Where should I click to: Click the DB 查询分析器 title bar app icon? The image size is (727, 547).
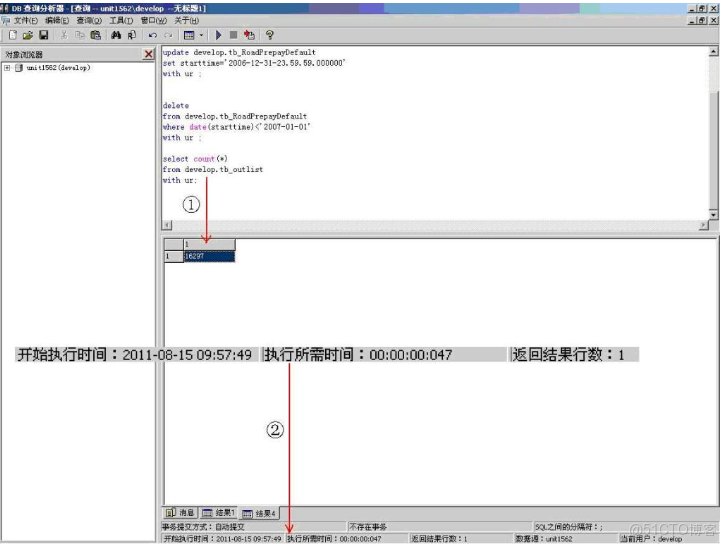(5, 8)
